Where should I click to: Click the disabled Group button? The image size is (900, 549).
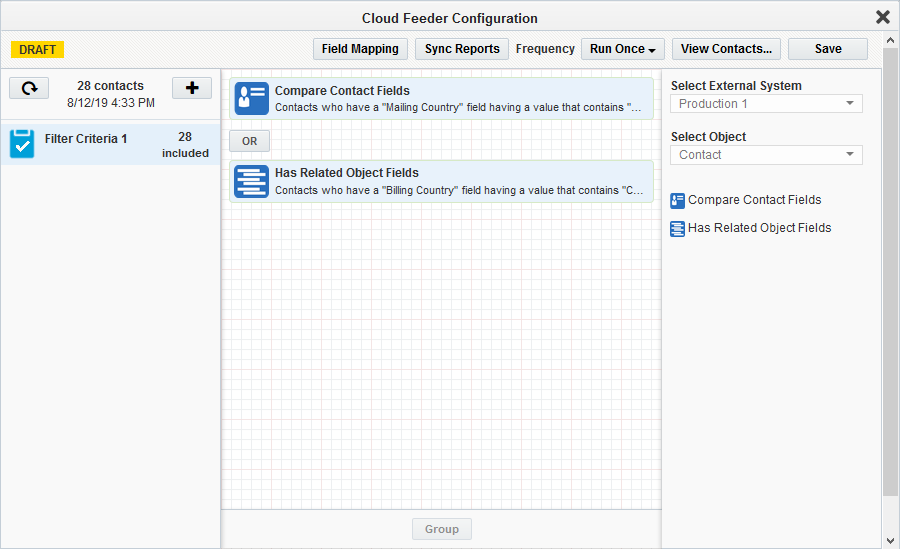441,529
